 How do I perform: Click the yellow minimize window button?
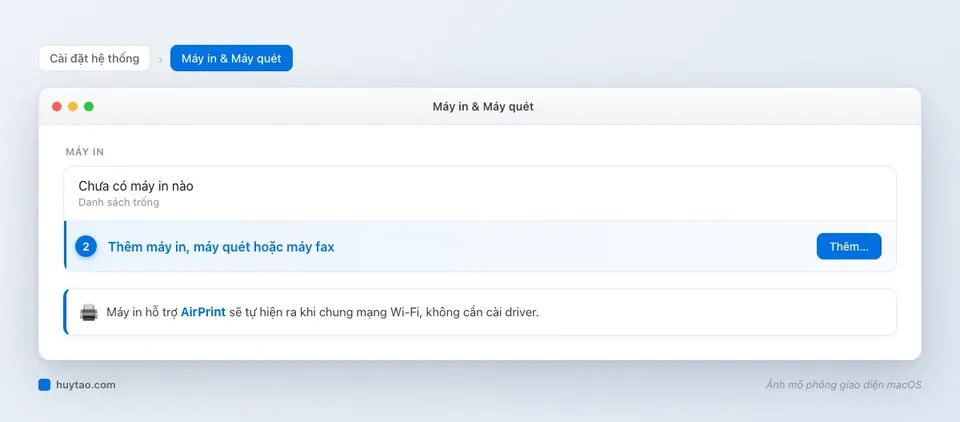(x=73, y=107)
